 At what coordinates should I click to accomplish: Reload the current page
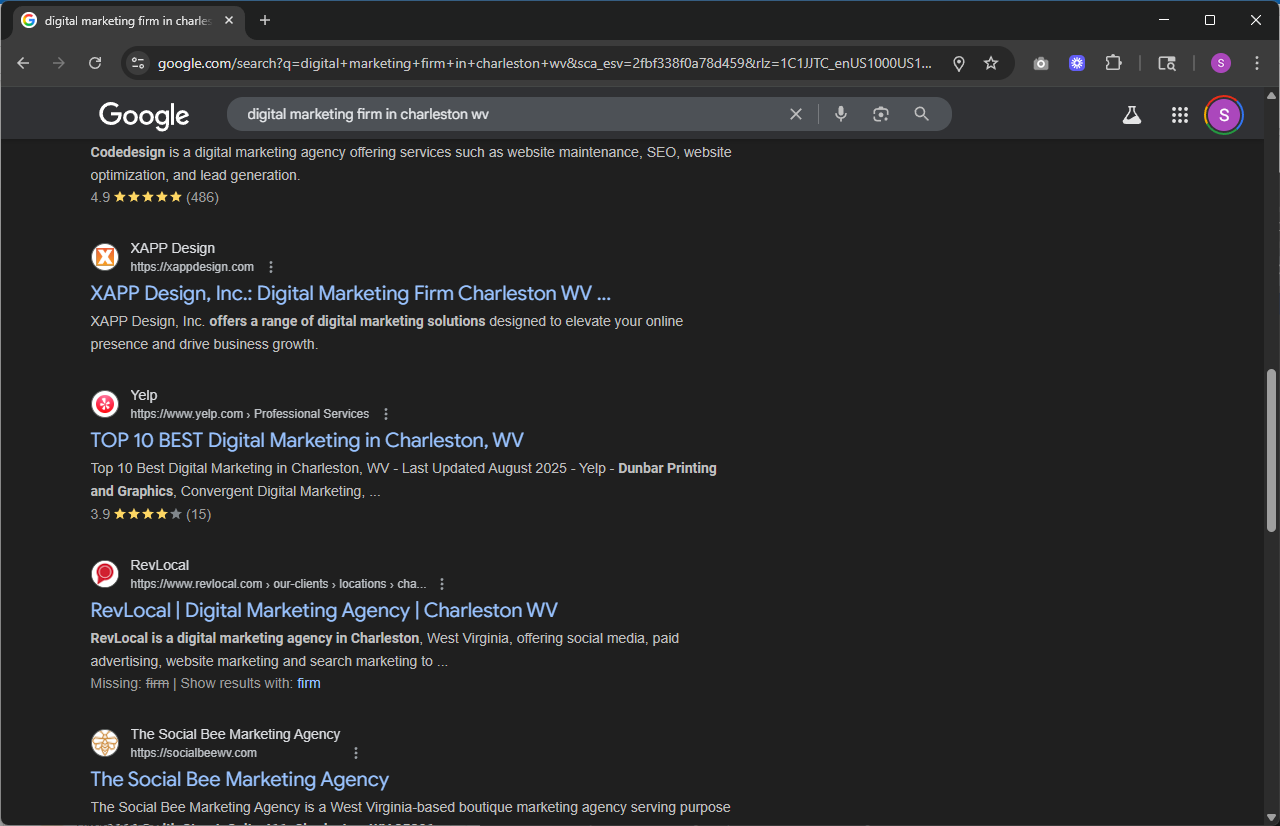coord(95,63)
